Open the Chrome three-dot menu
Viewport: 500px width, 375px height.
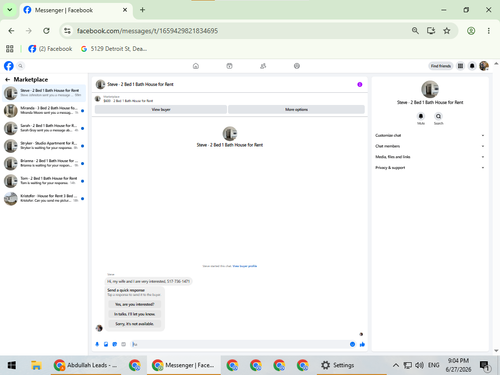tap(489, 31)
